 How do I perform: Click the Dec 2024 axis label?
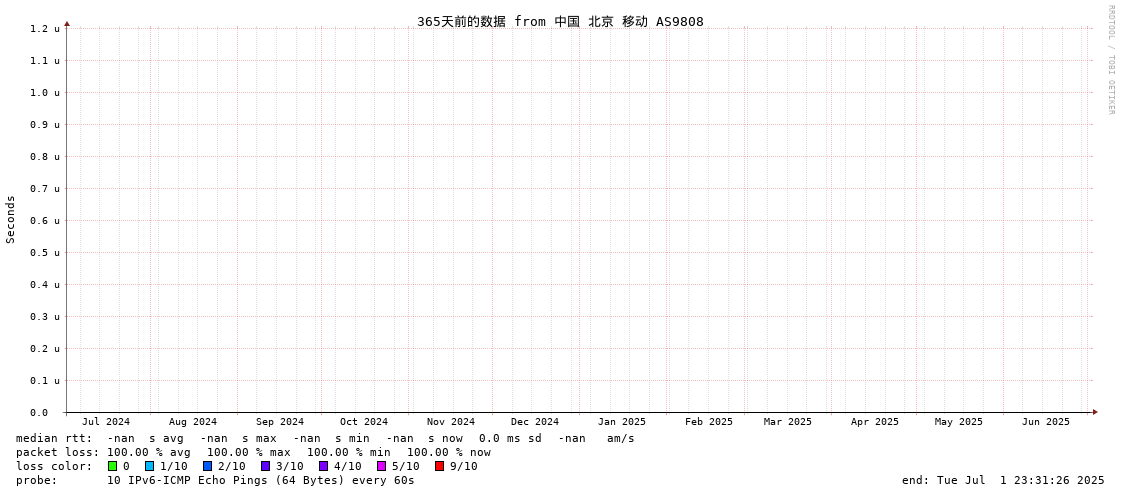(535, 422)
